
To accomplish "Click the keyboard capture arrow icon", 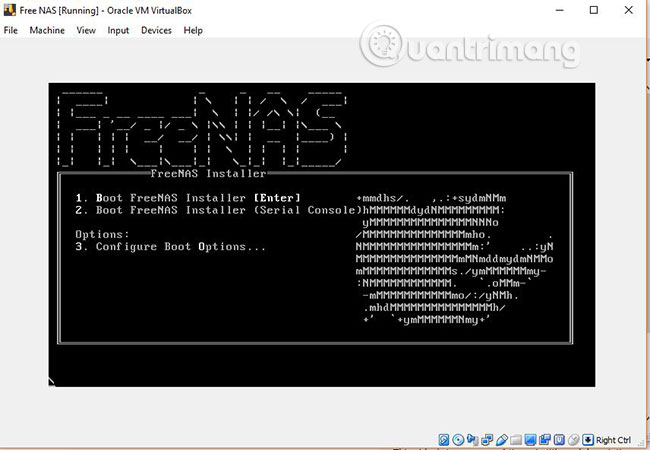I will click(x=588, y=440).
